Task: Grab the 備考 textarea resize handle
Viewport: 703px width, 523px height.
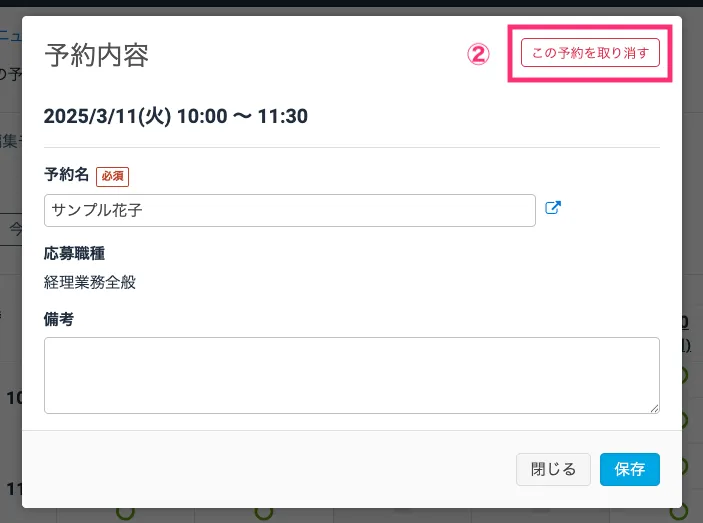Action: pyautogui.click(x=655, y=408)
